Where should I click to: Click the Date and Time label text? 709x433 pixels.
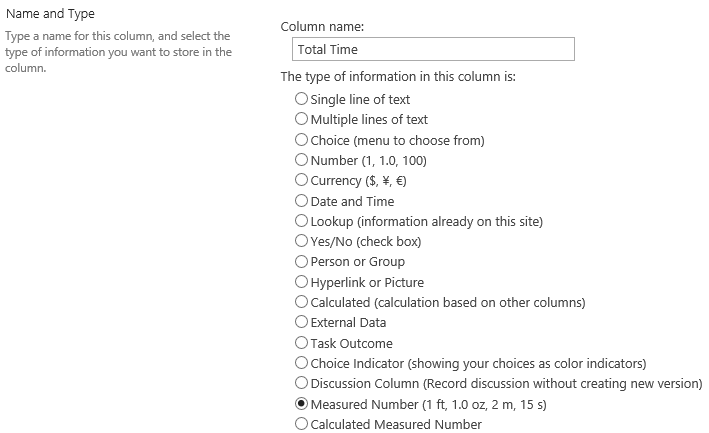pyautogui.click(x=352, y=201)
